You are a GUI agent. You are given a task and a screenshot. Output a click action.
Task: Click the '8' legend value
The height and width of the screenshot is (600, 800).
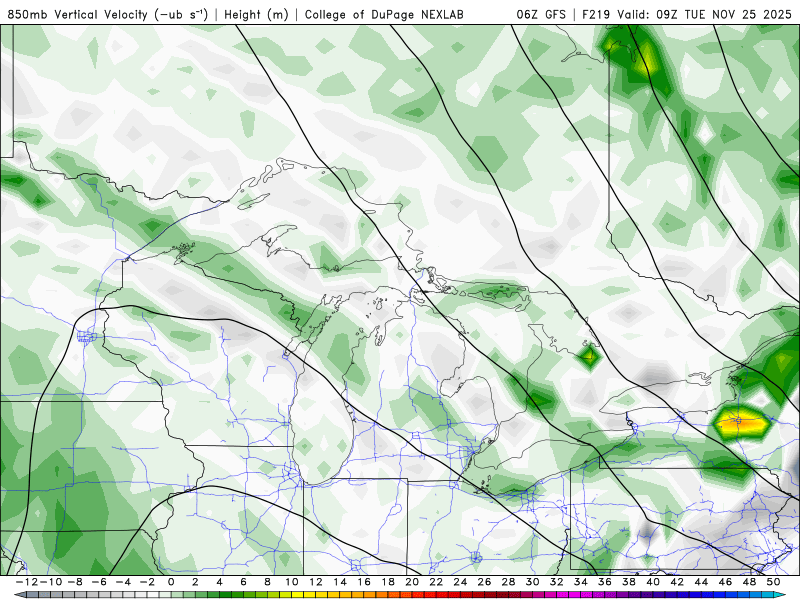click(x=267, y=582)
